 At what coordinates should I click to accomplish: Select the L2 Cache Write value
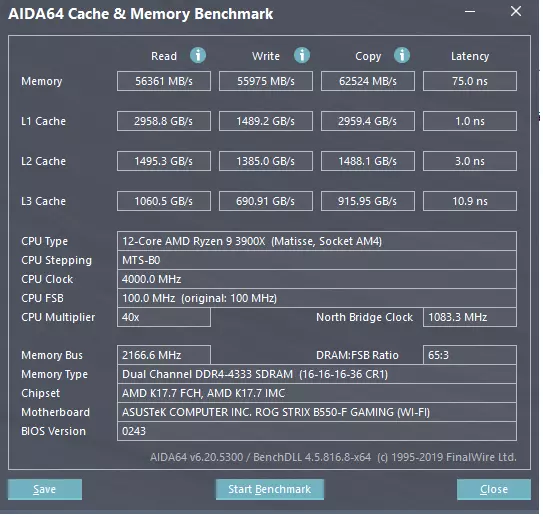click(266, 161)
